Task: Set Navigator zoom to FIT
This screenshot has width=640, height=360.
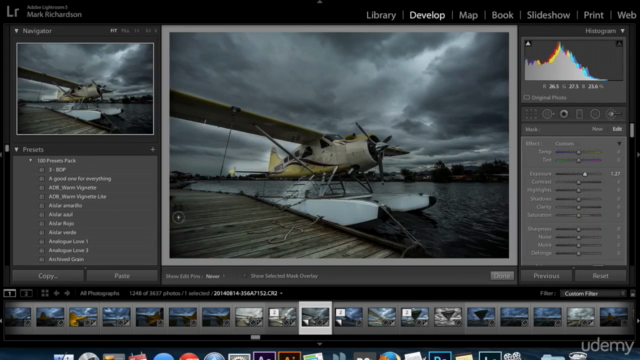Action: pos(113,31)
